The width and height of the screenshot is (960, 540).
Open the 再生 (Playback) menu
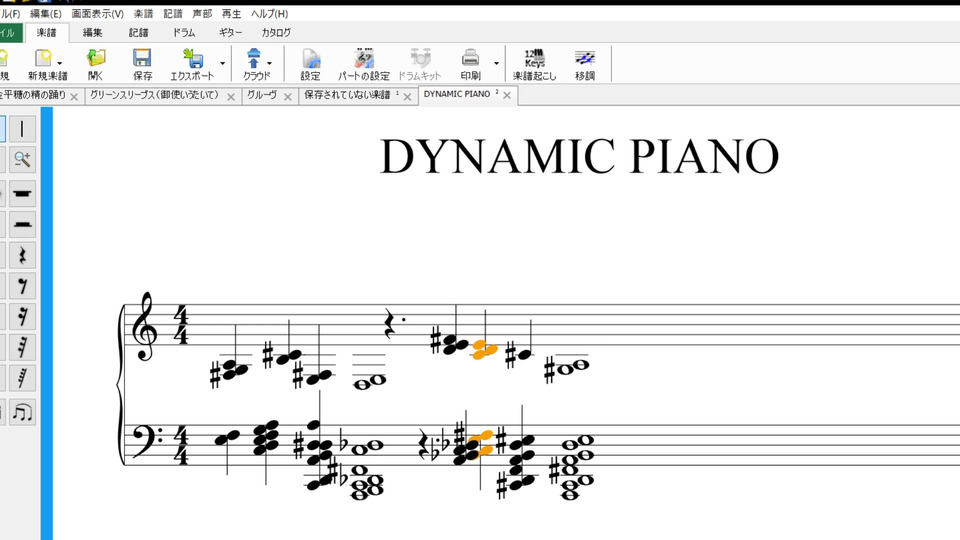[231, 14]
